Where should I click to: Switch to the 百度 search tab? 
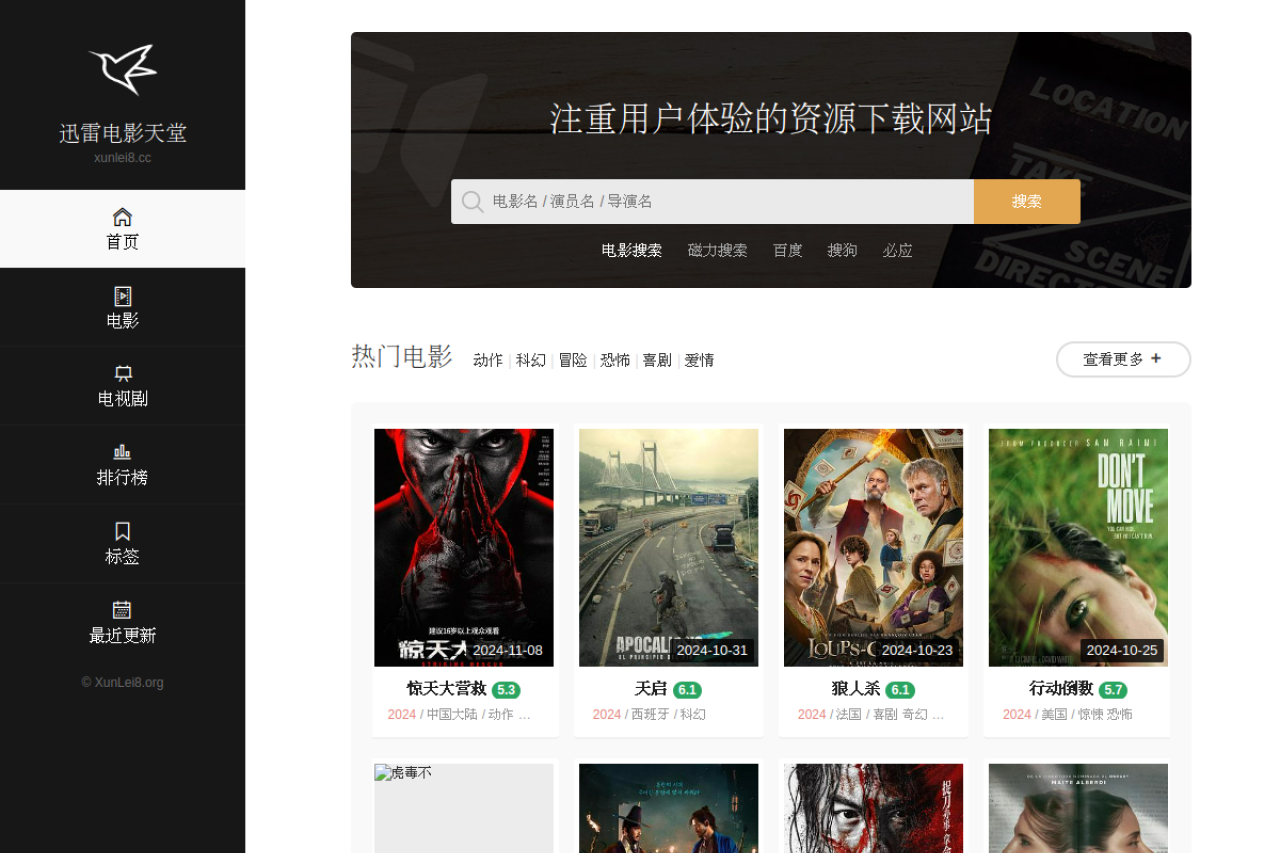pos(787,250)
